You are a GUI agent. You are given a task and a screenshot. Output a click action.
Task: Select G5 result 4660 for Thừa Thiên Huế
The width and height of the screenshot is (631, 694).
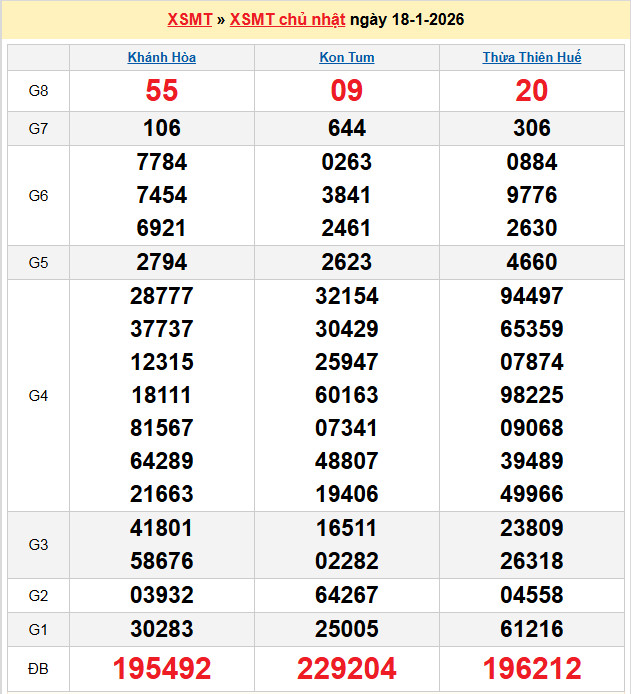click(531, 262)
